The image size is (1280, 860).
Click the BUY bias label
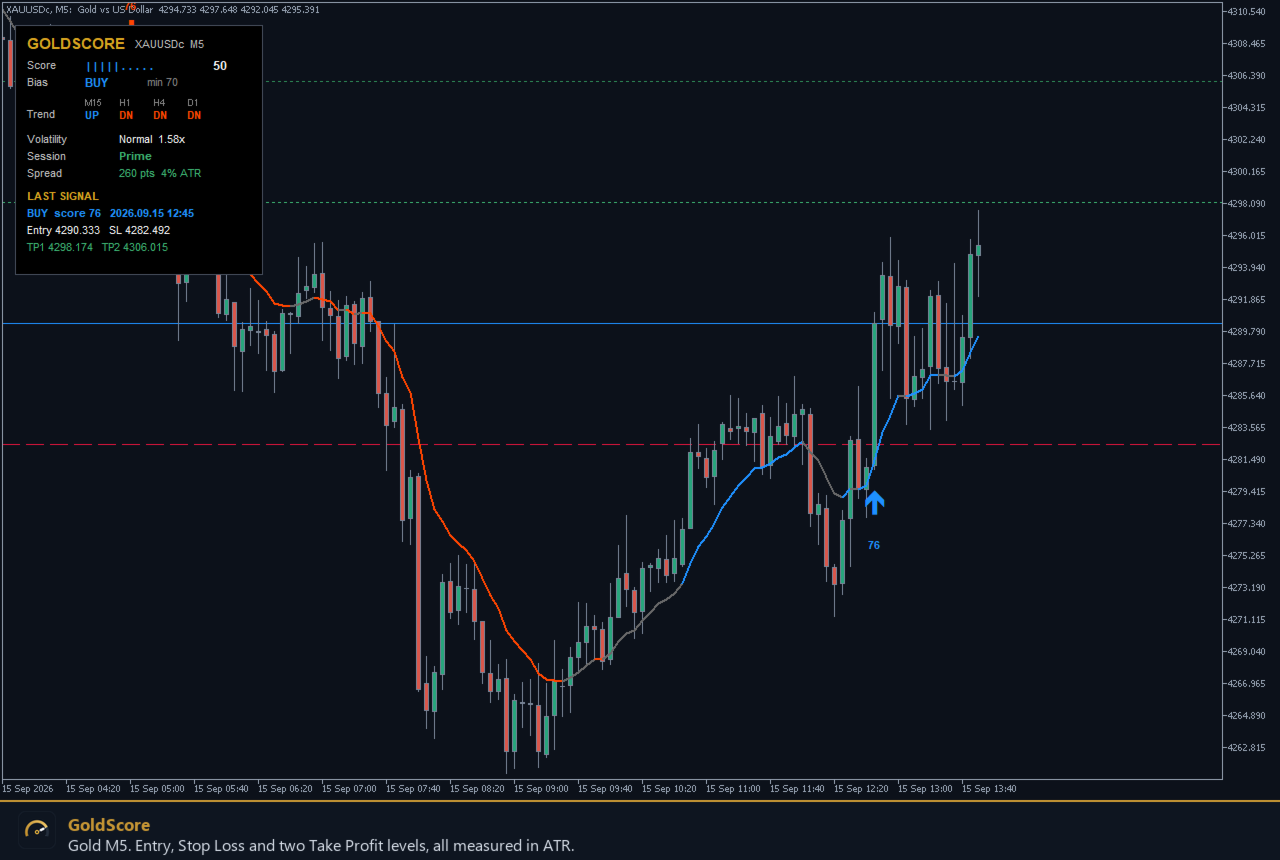[97, 83]
